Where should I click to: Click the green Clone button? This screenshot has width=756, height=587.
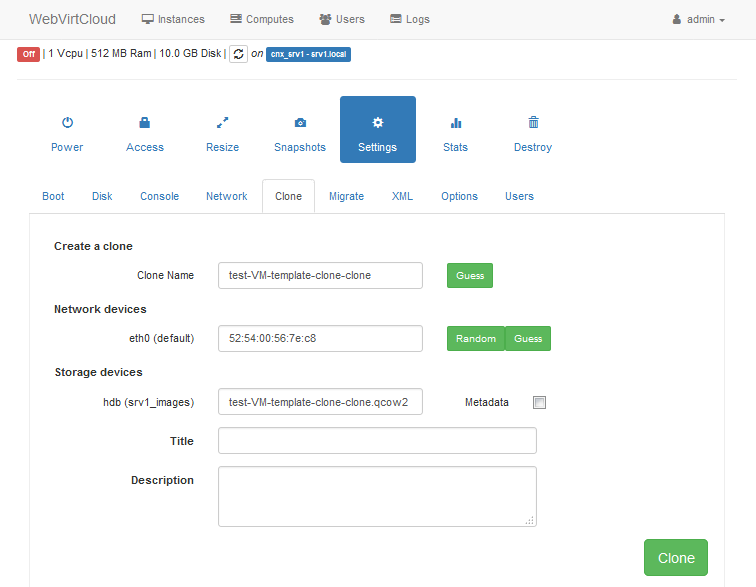click(x=676, y=558)
